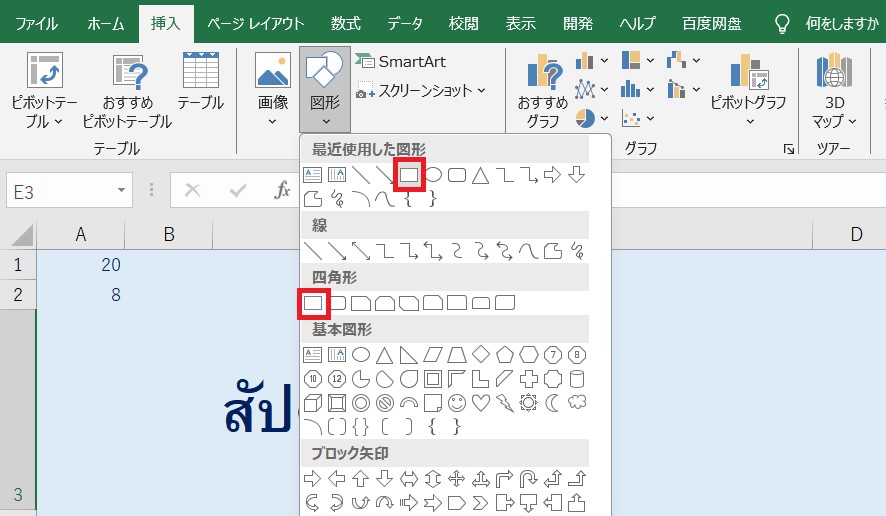
Task: Select the crescent moon shape
Action: [553, 403]
